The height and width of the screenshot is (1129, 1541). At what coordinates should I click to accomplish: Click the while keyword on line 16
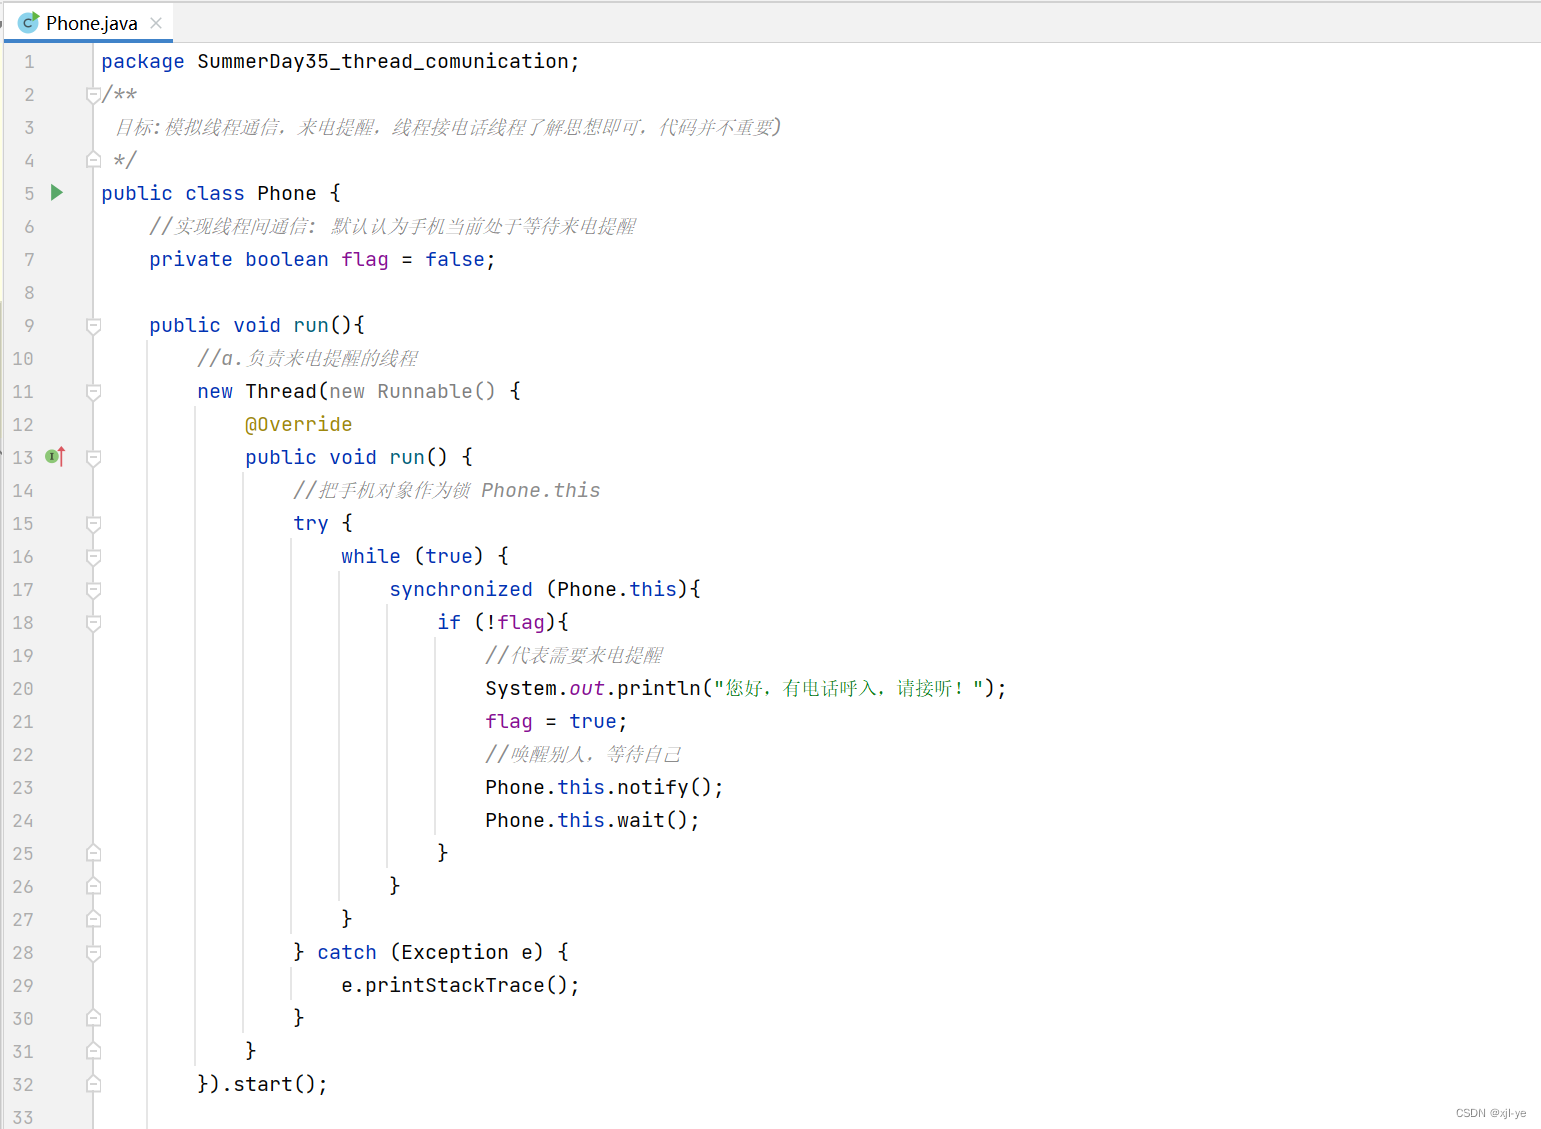click(x=370, y=557)
